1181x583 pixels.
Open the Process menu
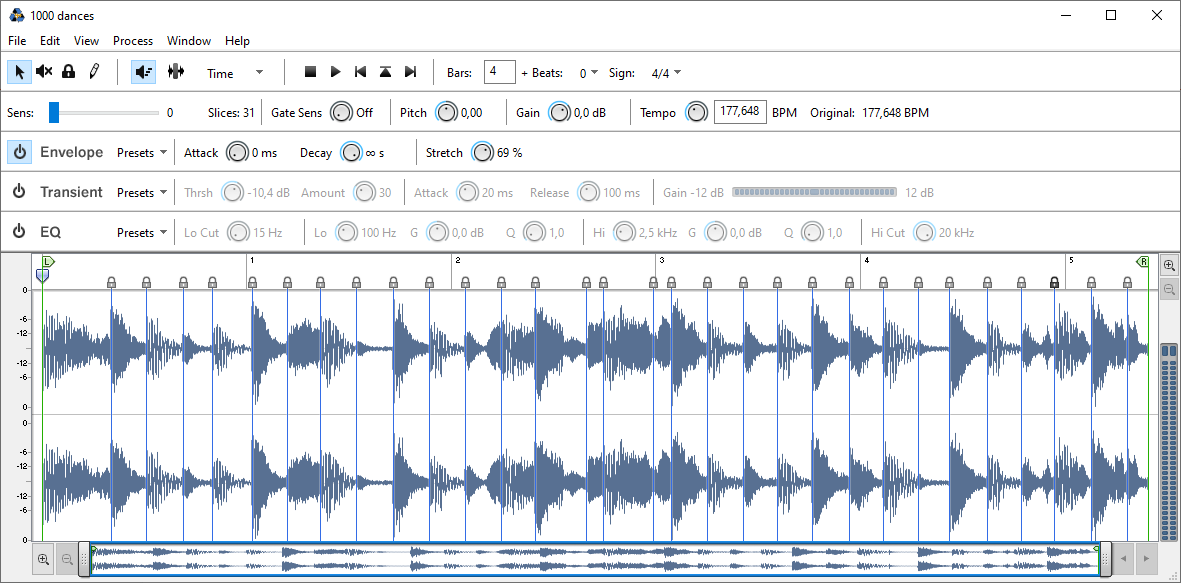coord(133,41)
